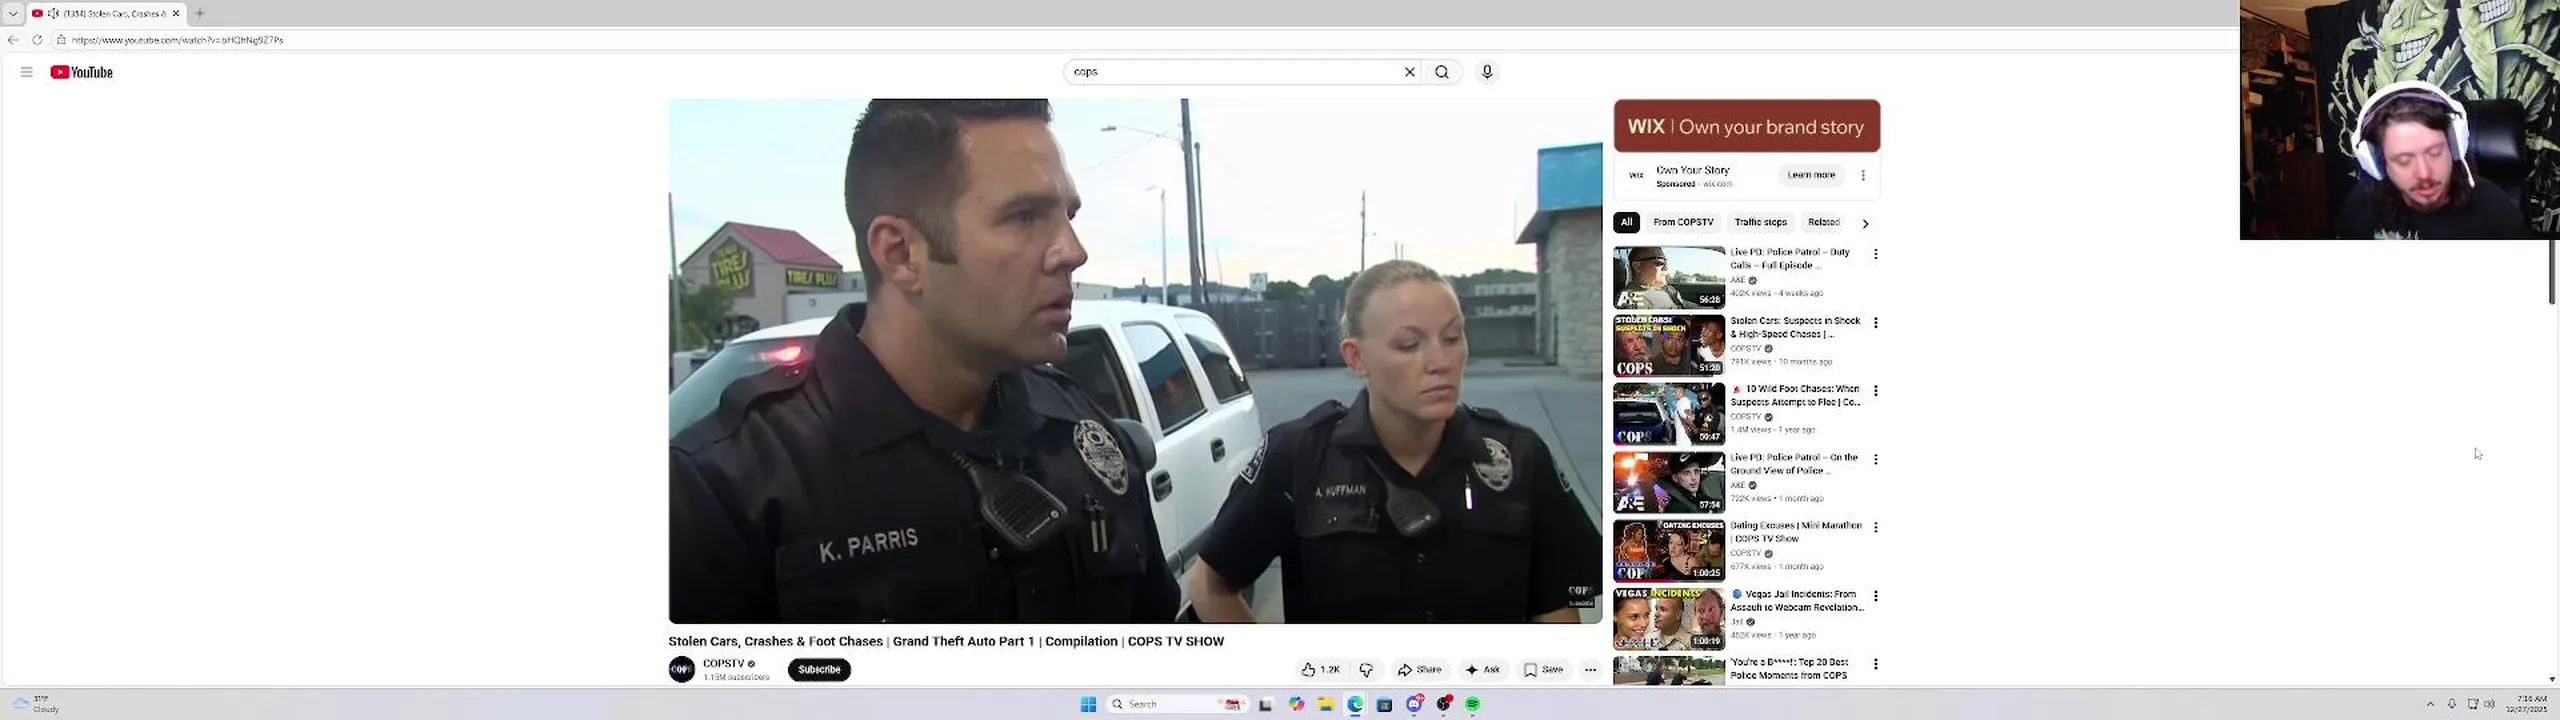Screen dimensions: 2560x720
Task: Open Dating Excuses Mini Marathon video title
Action: pos(1796,532)
